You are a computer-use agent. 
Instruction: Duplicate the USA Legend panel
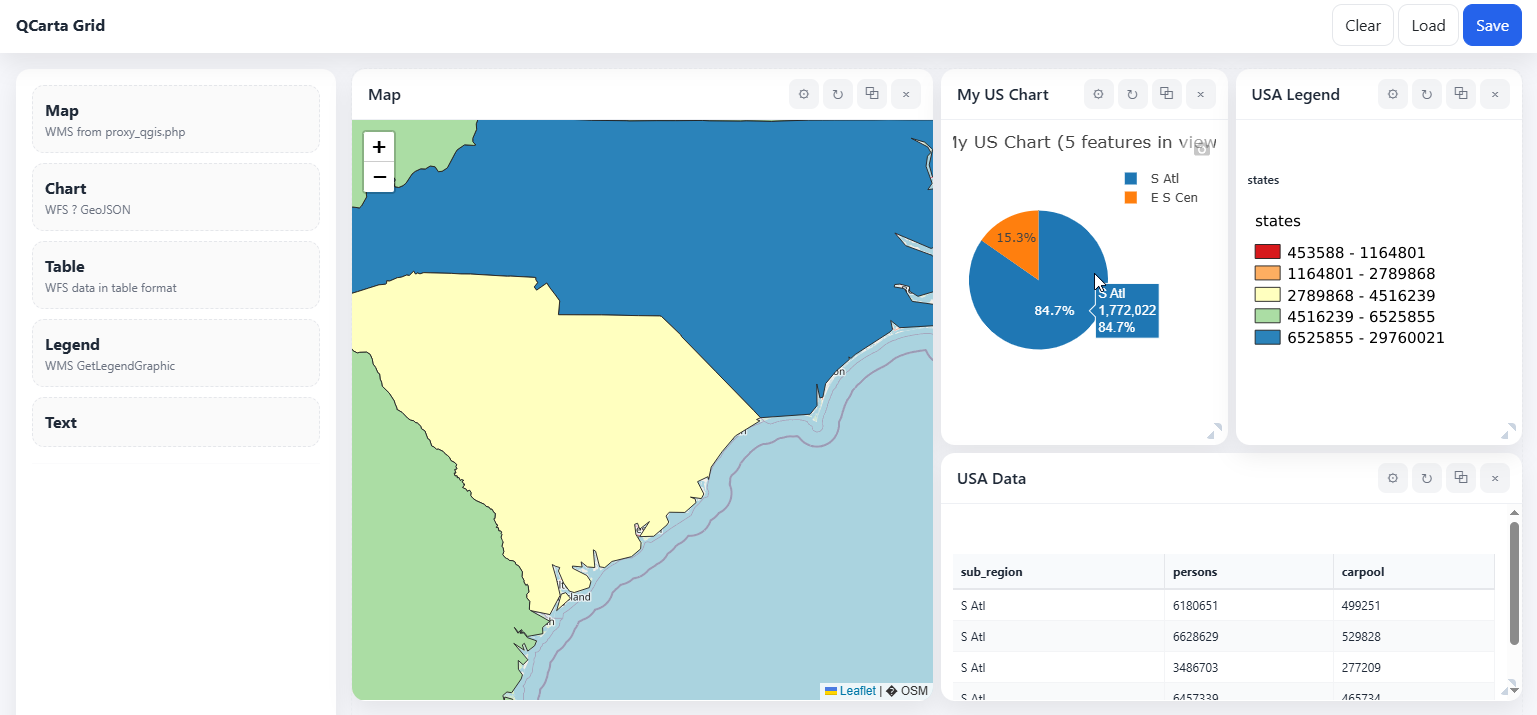(x=1460, y=94)
